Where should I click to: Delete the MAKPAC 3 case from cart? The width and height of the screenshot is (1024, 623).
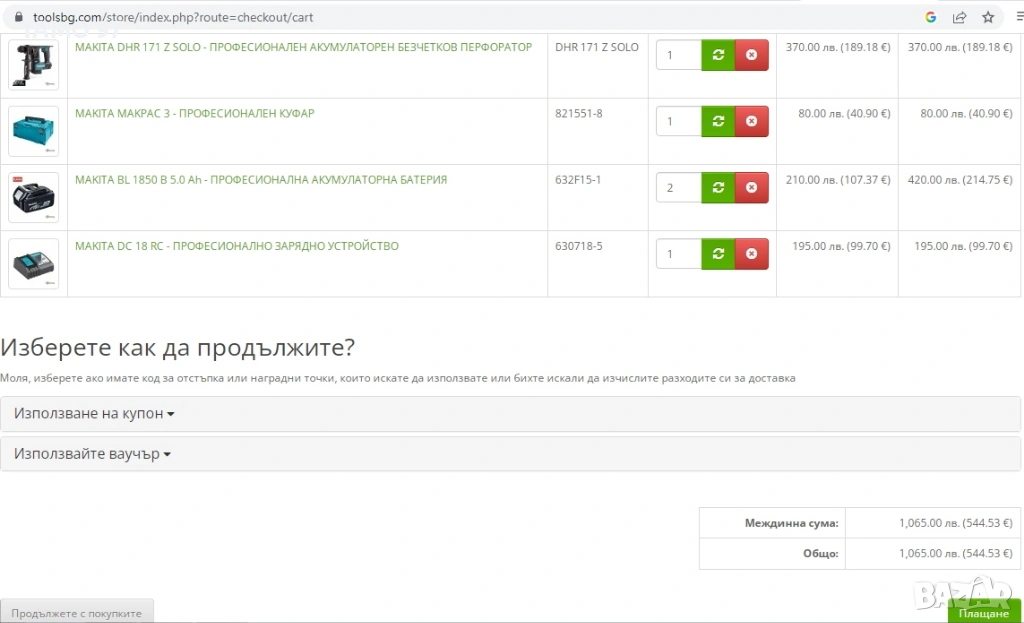point(751,121)
